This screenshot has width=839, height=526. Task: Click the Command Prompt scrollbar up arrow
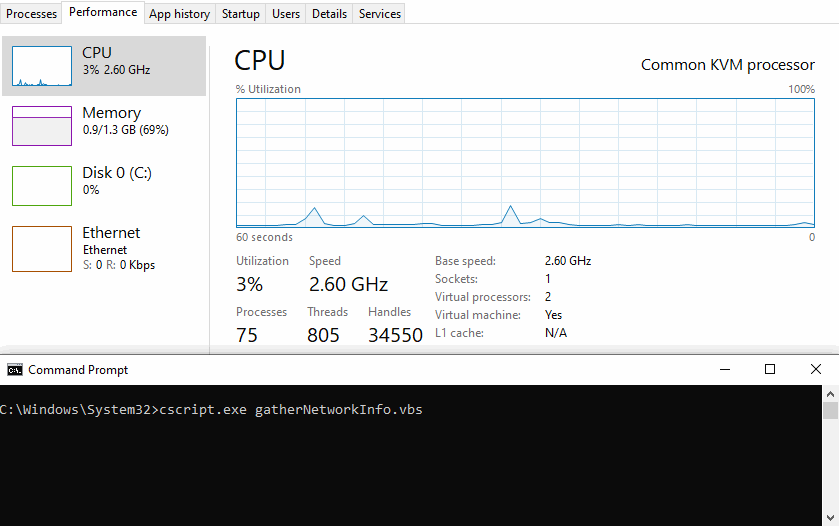click(830, 393)
